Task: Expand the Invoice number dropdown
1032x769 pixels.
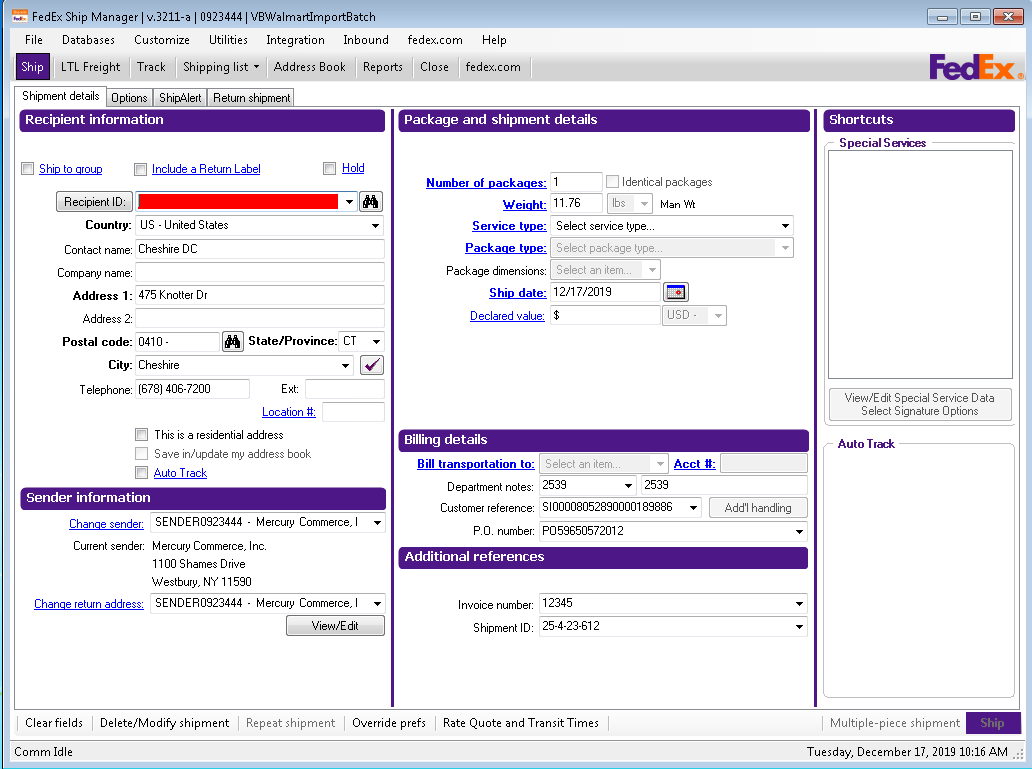Action: [x=799, y=603]
